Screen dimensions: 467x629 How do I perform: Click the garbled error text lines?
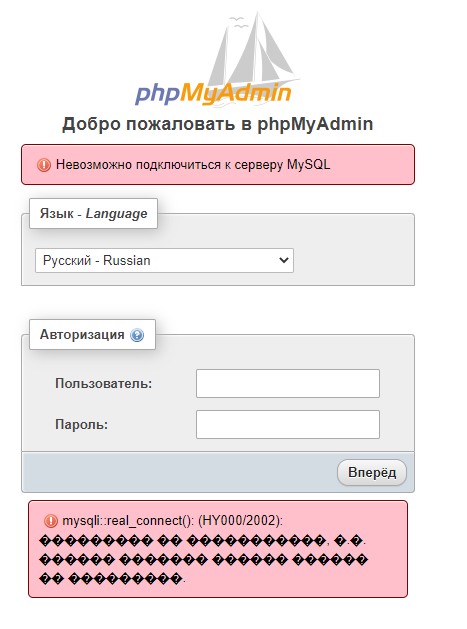tap(203, 560)
